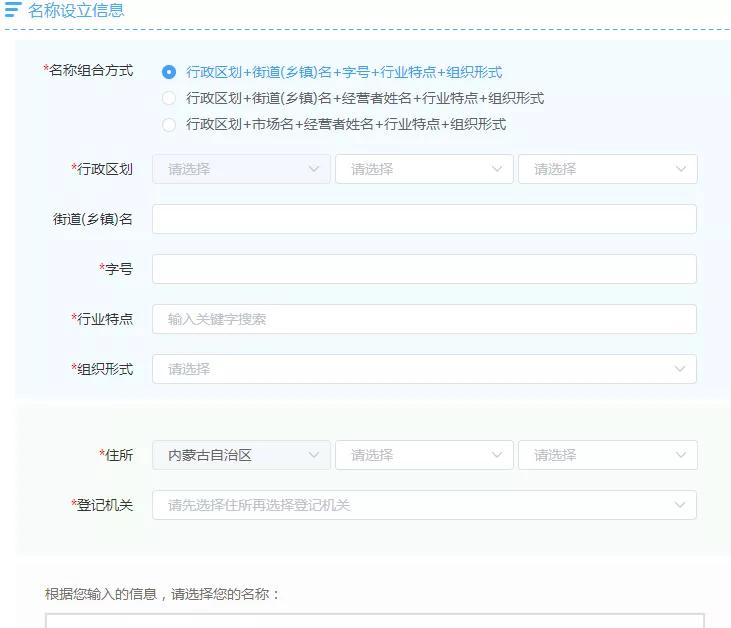The image size is (731, 628).
Task: Click the chevron arrow of 登记机关
Action: tap(680, 505)
